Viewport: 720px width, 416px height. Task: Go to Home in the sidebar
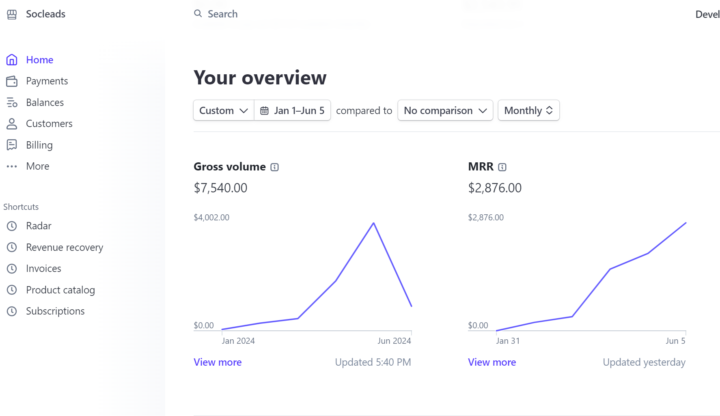[x=39, y=60]
